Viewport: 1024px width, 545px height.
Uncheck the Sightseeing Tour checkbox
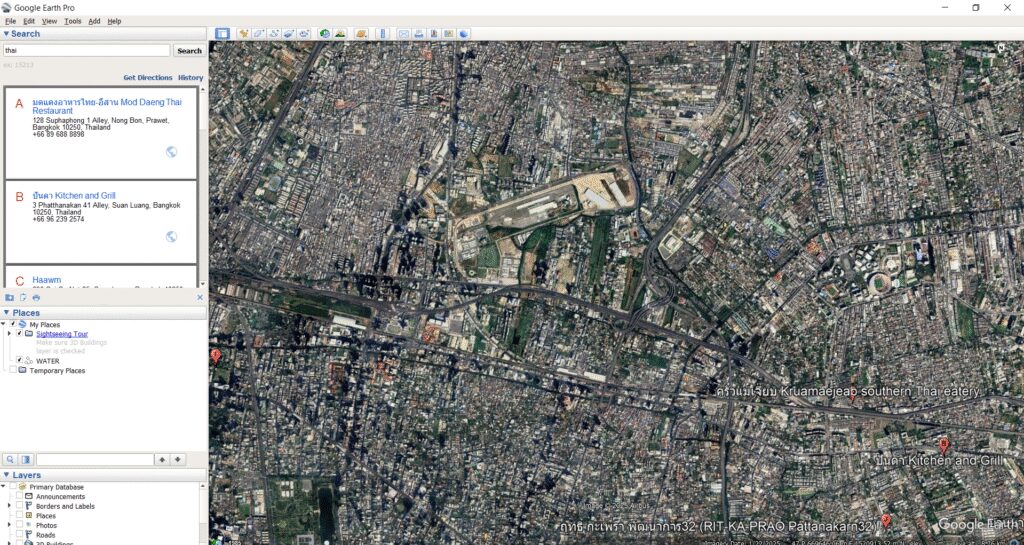coord(20,334)
